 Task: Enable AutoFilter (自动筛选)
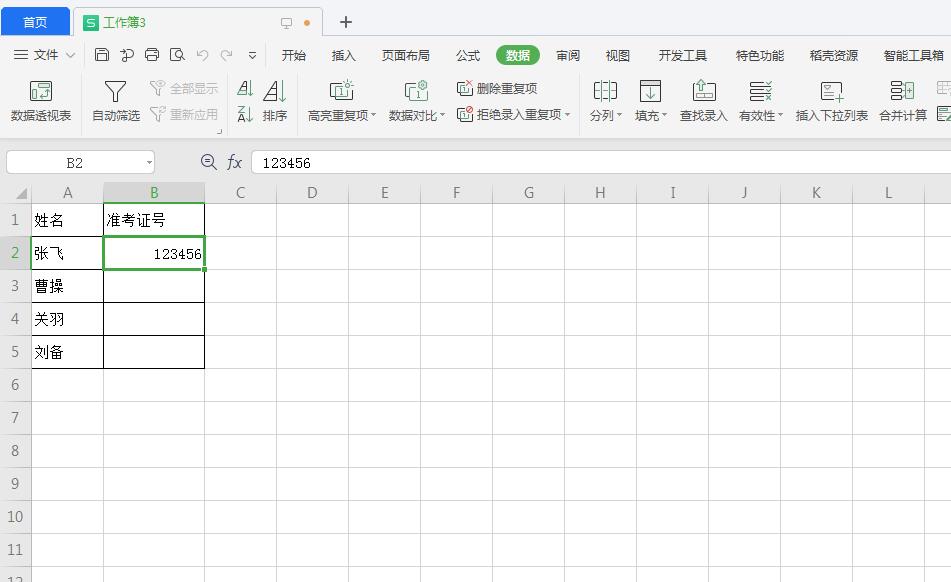115,101
